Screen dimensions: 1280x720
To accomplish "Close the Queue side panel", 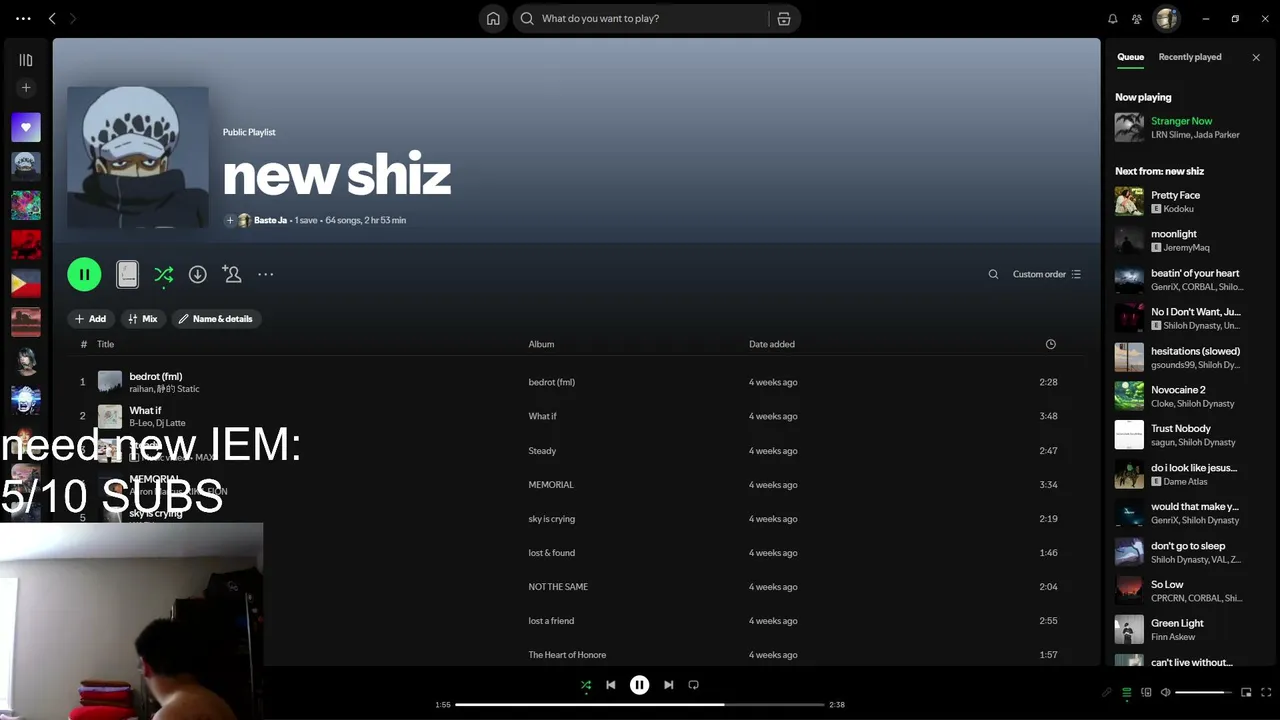I will 1256,57.
